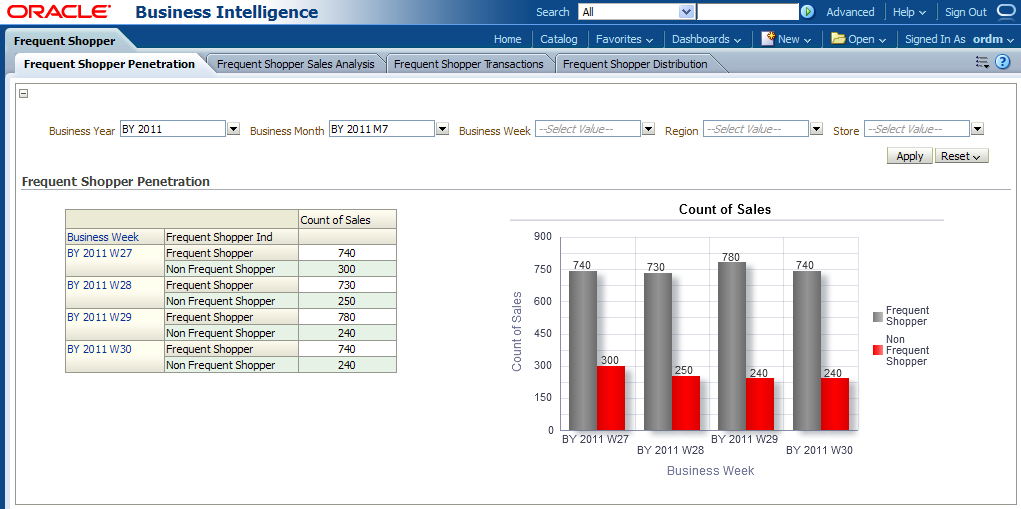Click the Apply button

click(909, 156)
